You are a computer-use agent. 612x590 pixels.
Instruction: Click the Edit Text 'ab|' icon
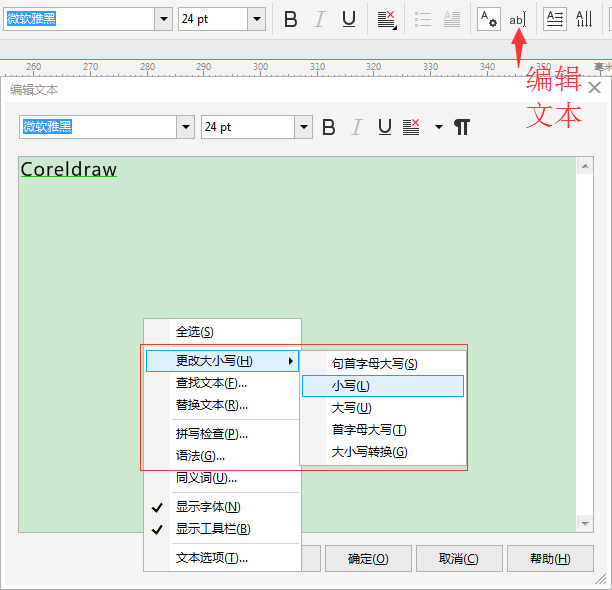pyautogui.click(x=518, y=19)
